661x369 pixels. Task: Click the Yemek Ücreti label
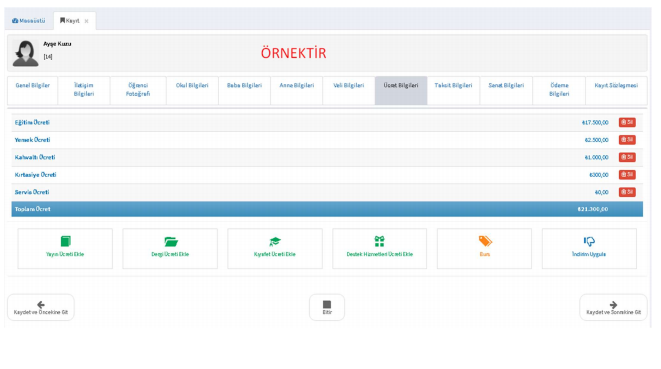click(32, 140)
